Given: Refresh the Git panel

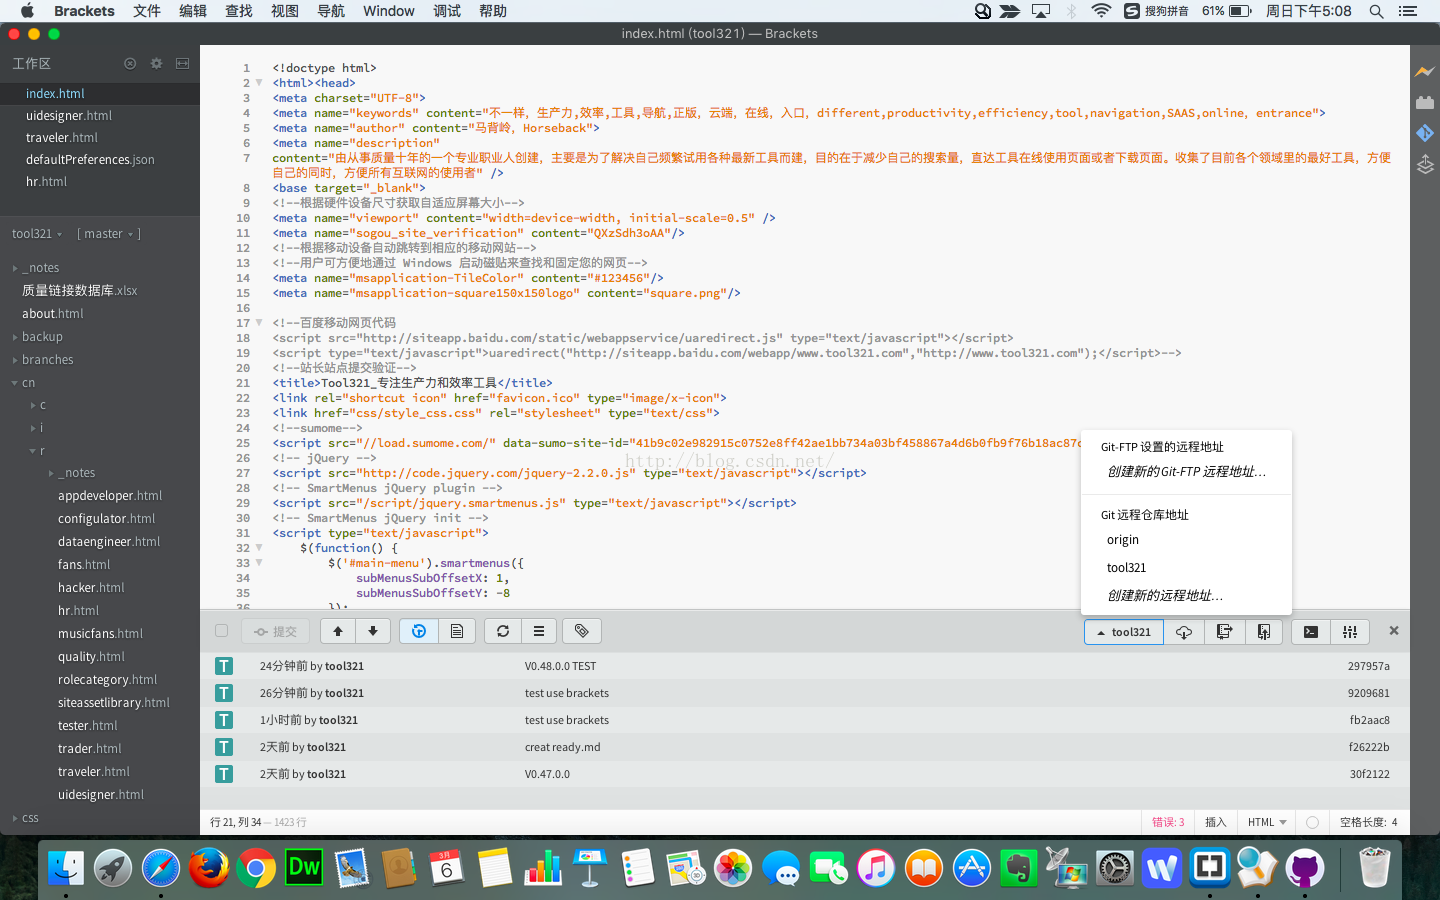Looking at the screenshot, I should tap(503, 631).
